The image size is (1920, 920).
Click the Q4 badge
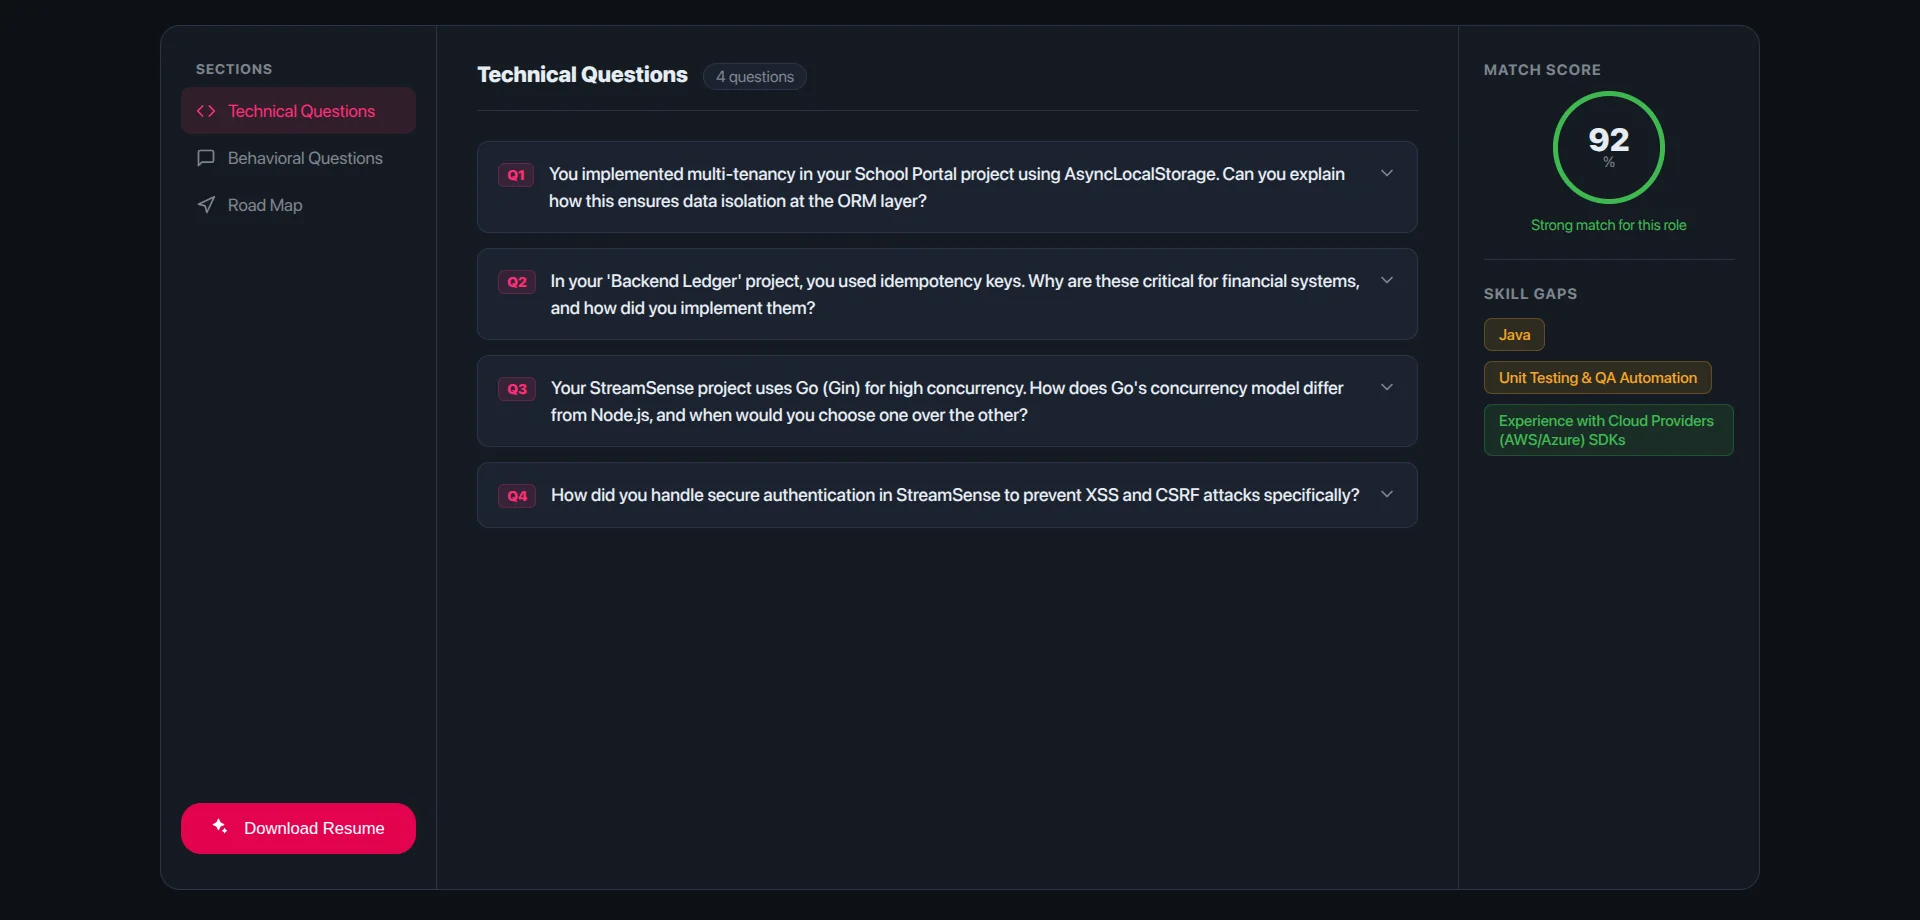coord(517,496)
